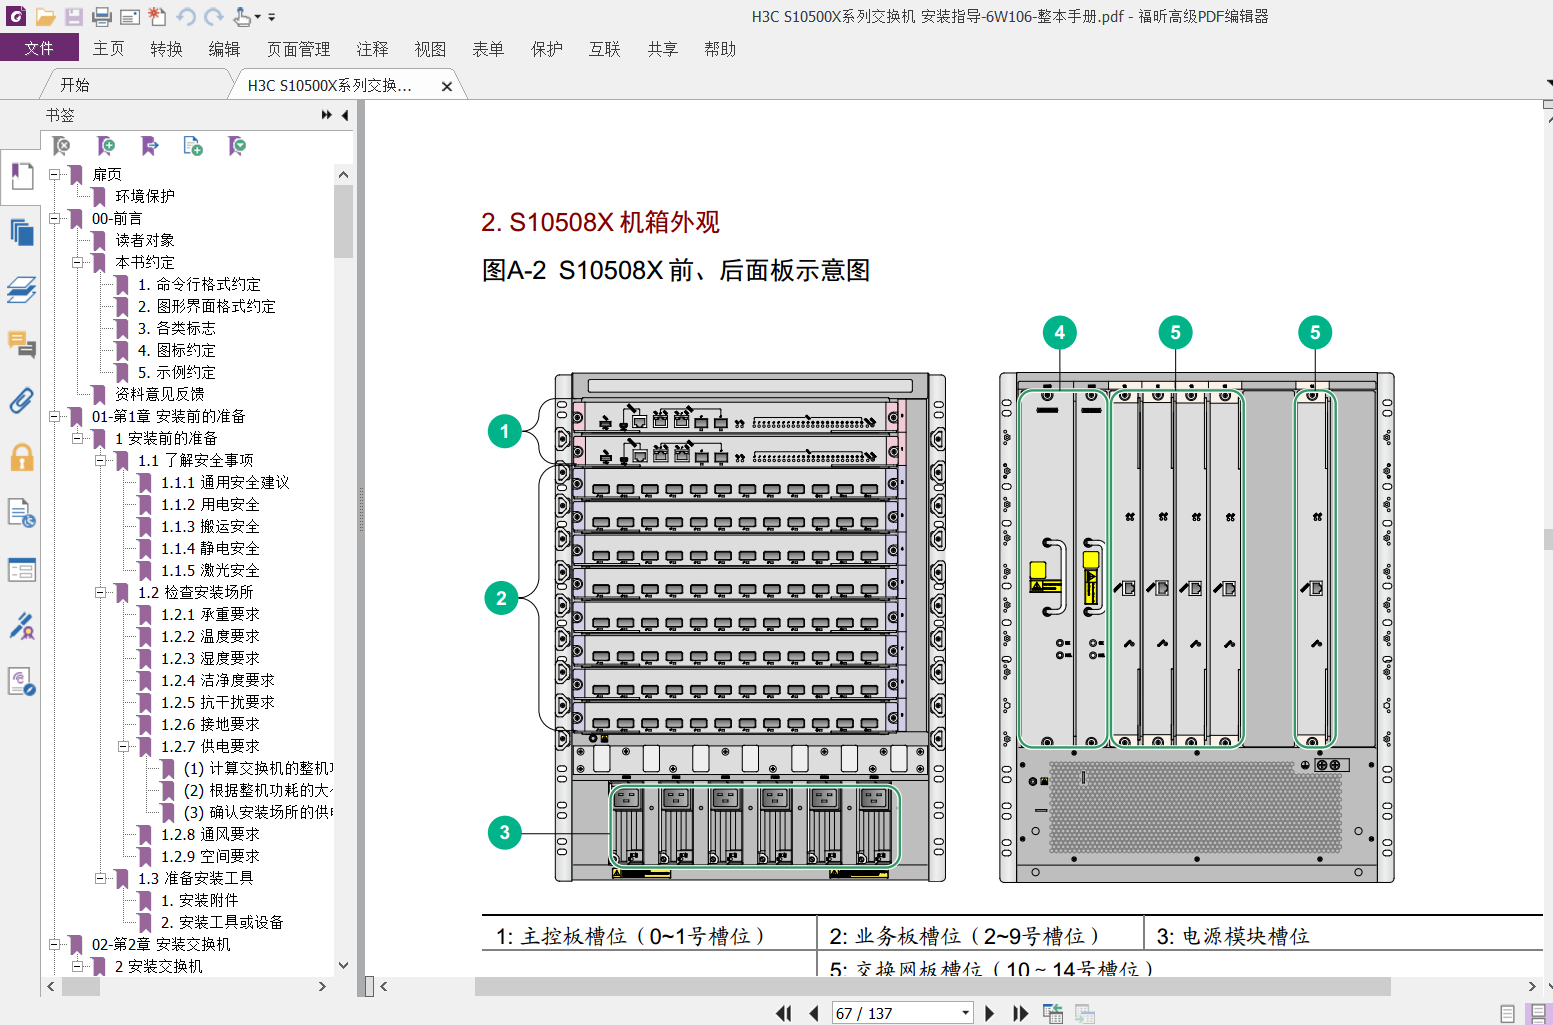The height and width of the screenshot is (1025, 1553).
Task: Collapse the 1.2 检查安装场所 node
Action: (101, 592)
